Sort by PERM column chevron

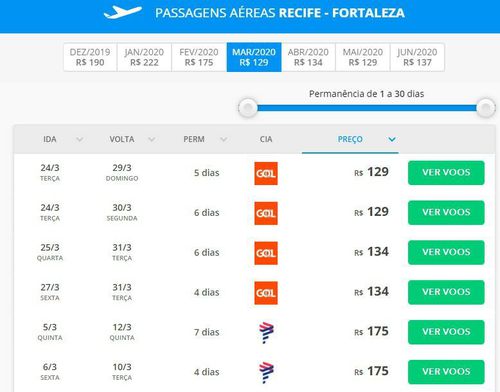click(224, 139)
